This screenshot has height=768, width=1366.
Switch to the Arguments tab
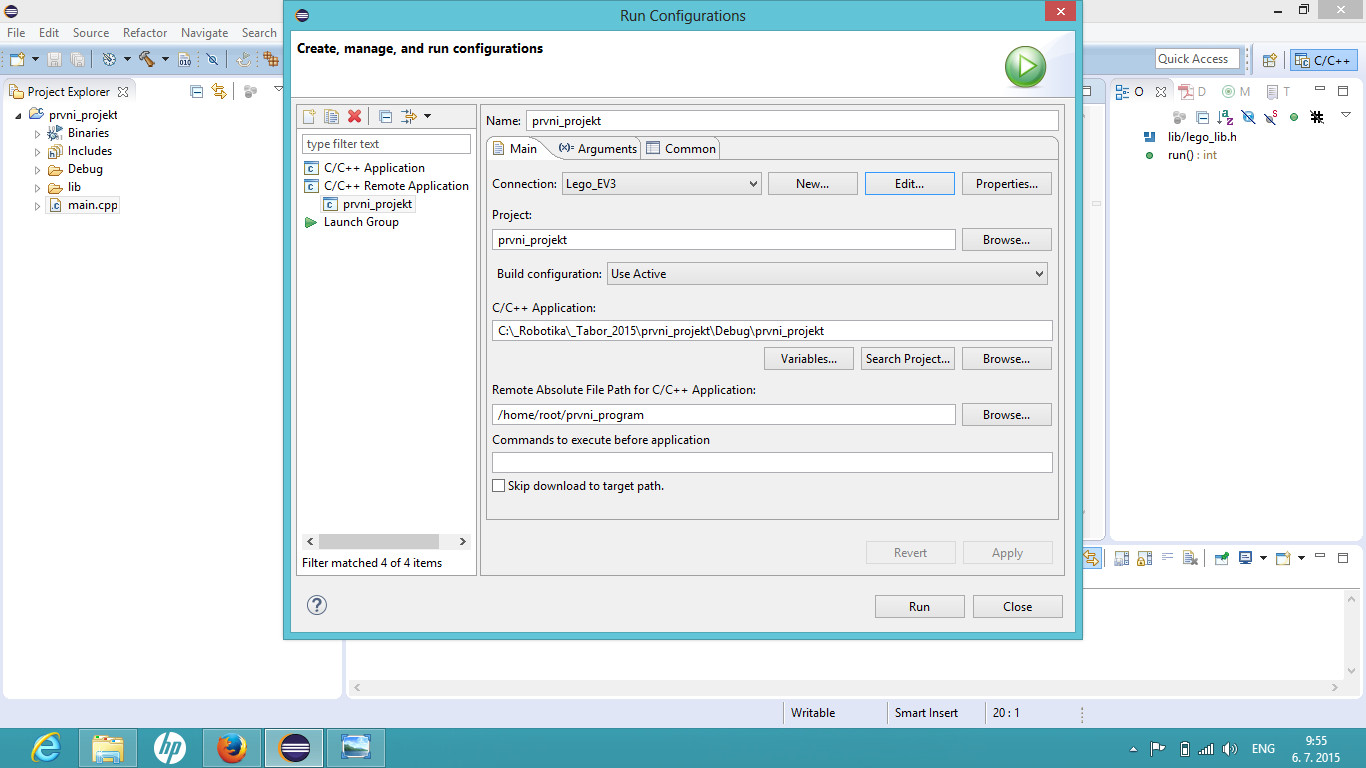598,148
